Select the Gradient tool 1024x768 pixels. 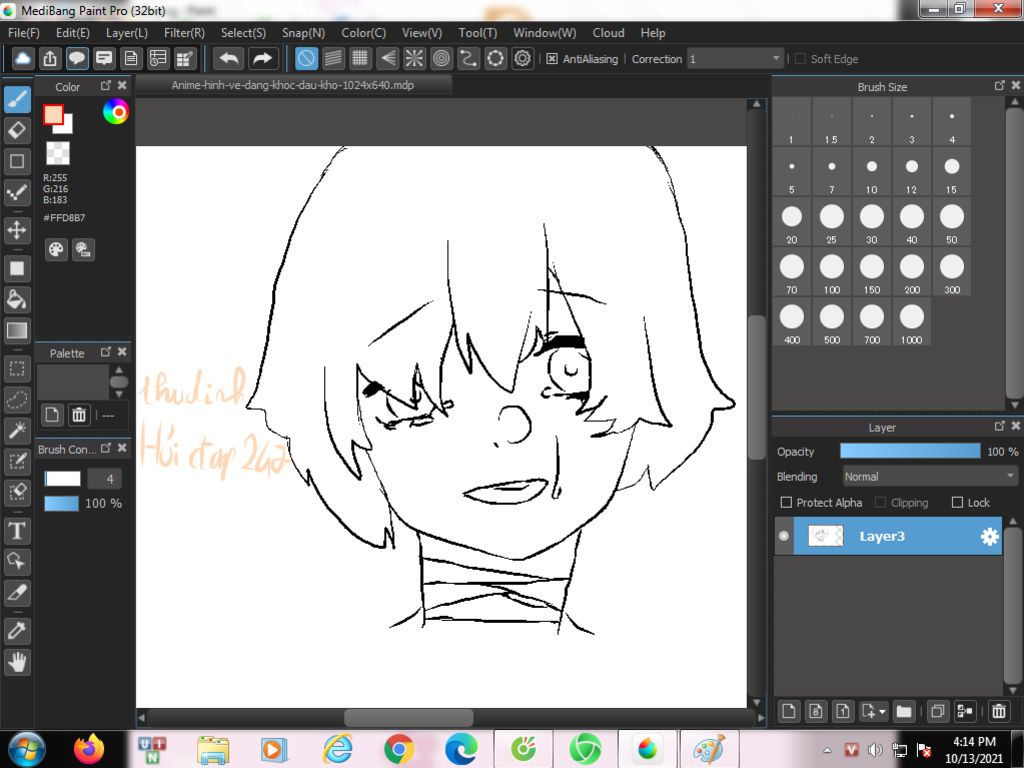(x=17, y=330)
